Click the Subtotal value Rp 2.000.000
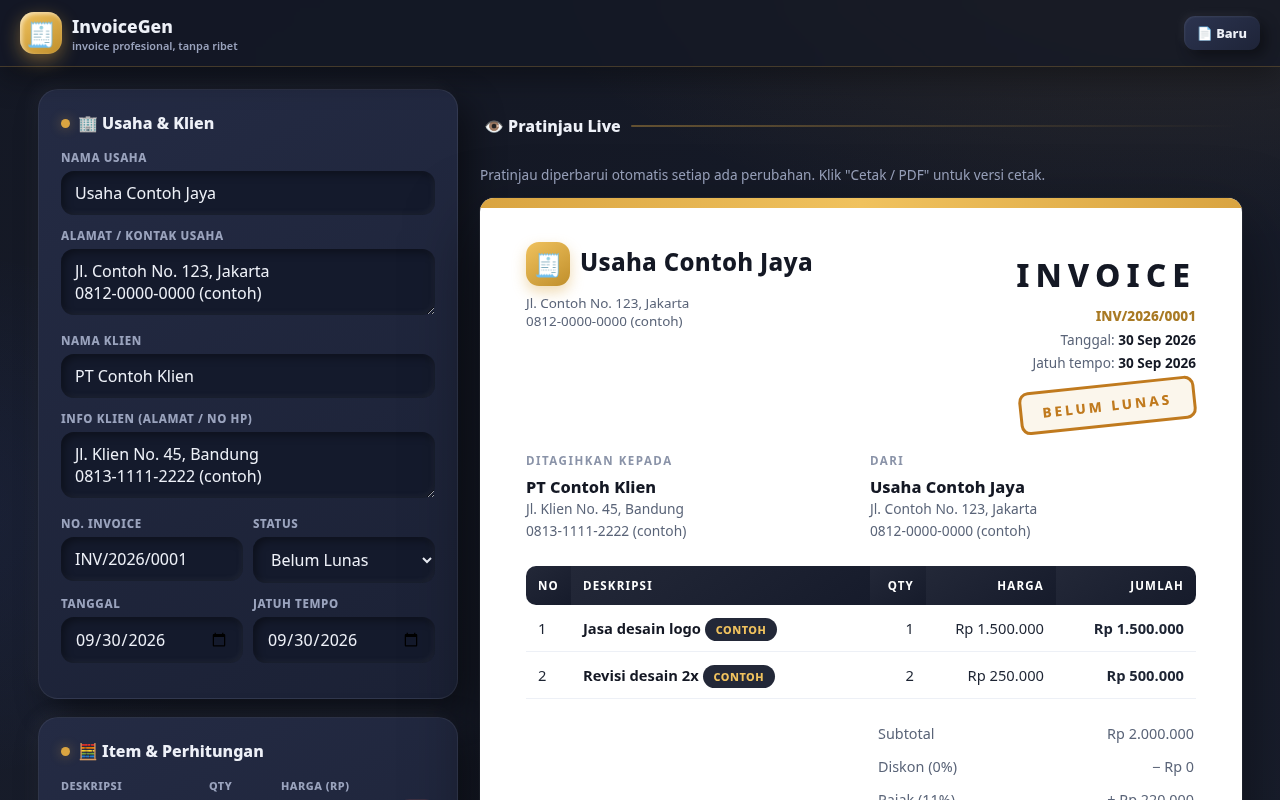1280x800 pixels. click(x=1150, y=734)
